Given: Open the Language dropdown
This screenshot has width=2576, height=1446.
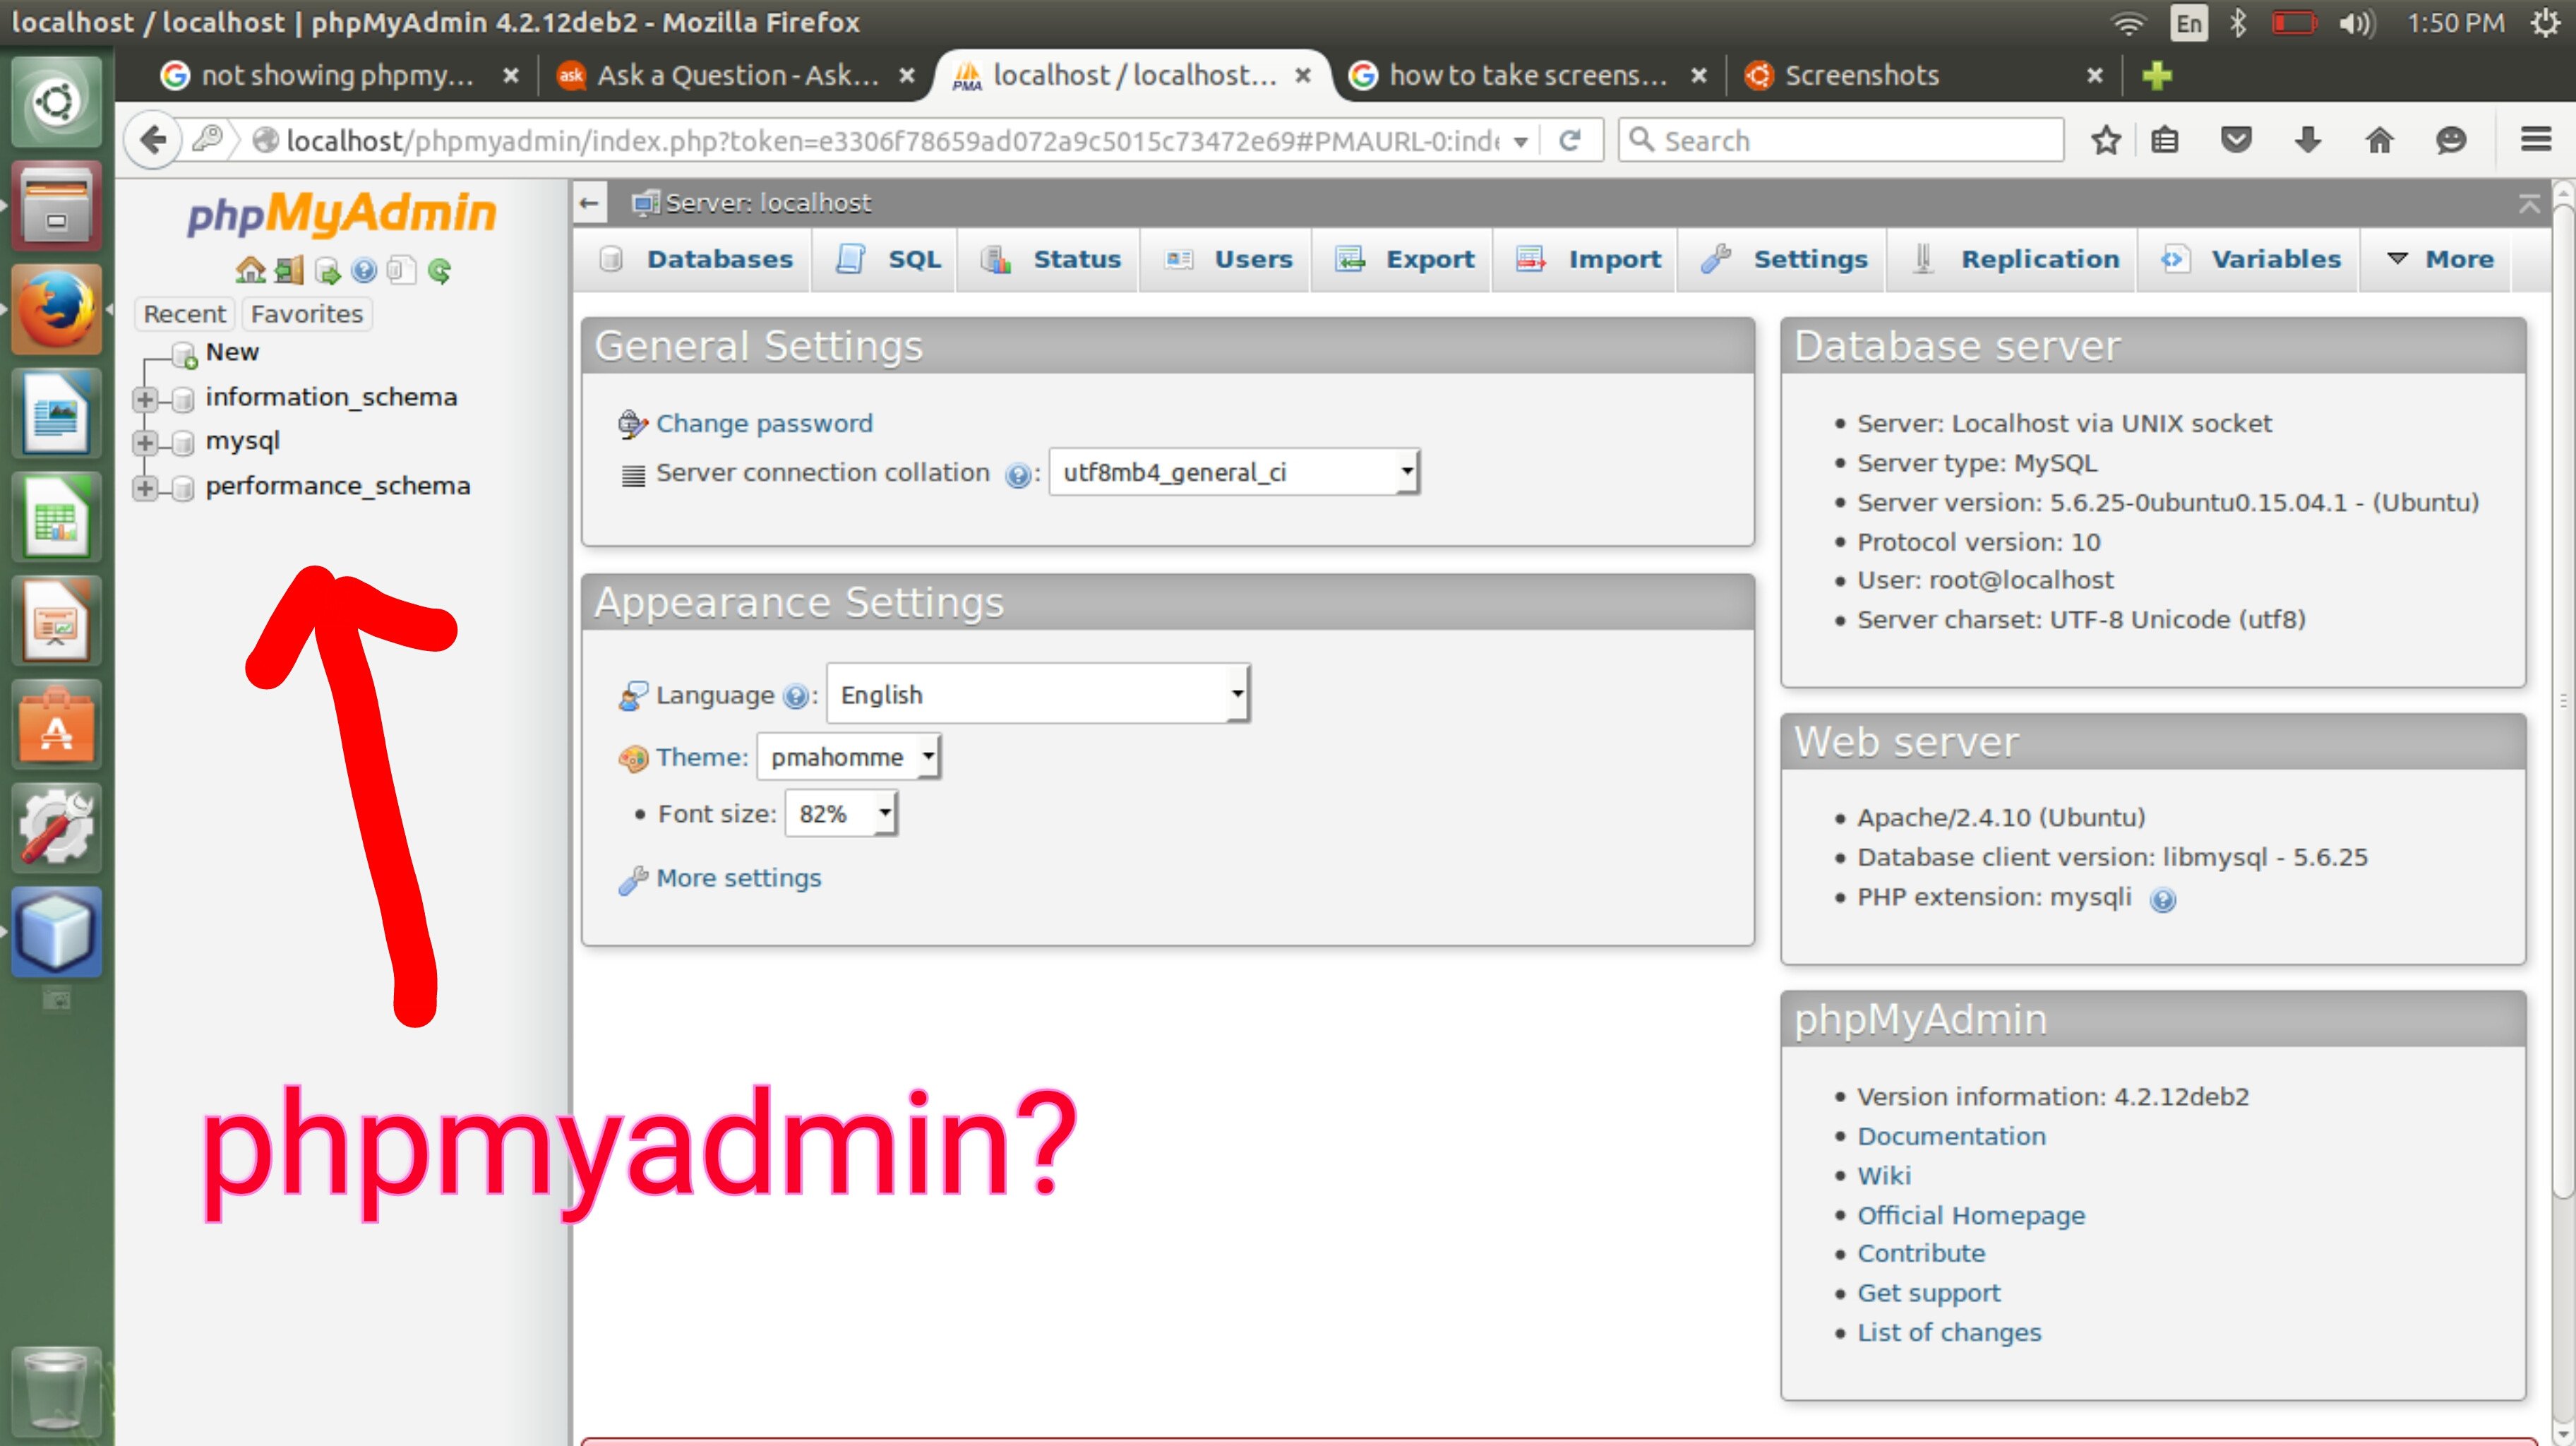Looking at the screenshot, I should coord(1038,694).
